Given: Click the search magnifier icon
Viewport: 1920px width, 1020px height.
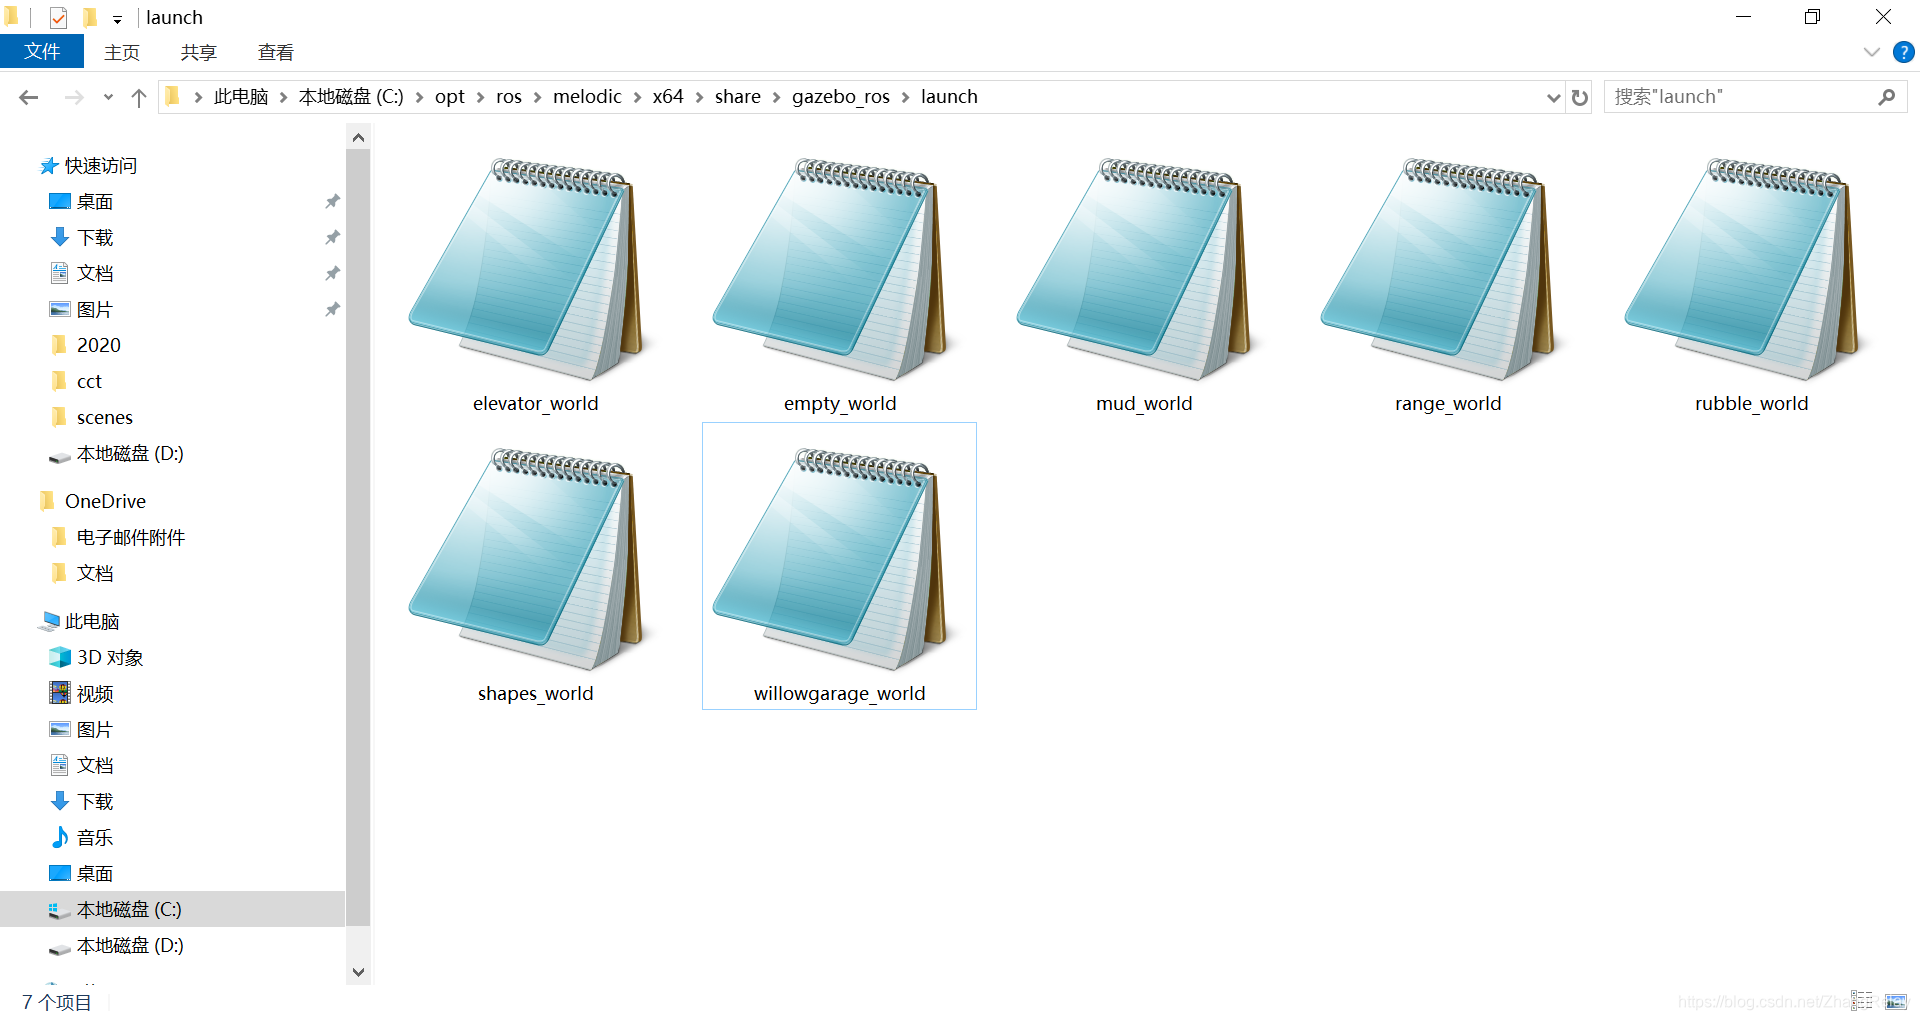Looking at the screenshot, I should 1887,97.
